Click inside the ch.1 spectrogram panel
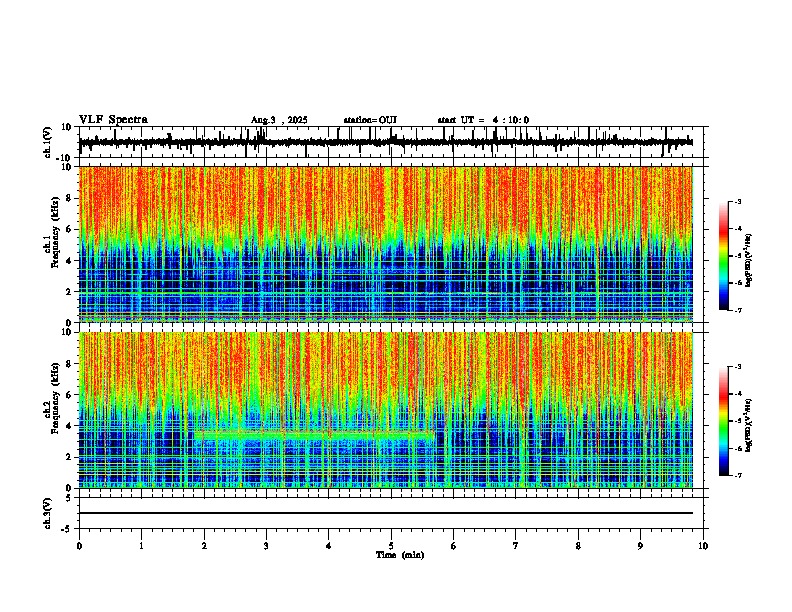 click(386, 244)
